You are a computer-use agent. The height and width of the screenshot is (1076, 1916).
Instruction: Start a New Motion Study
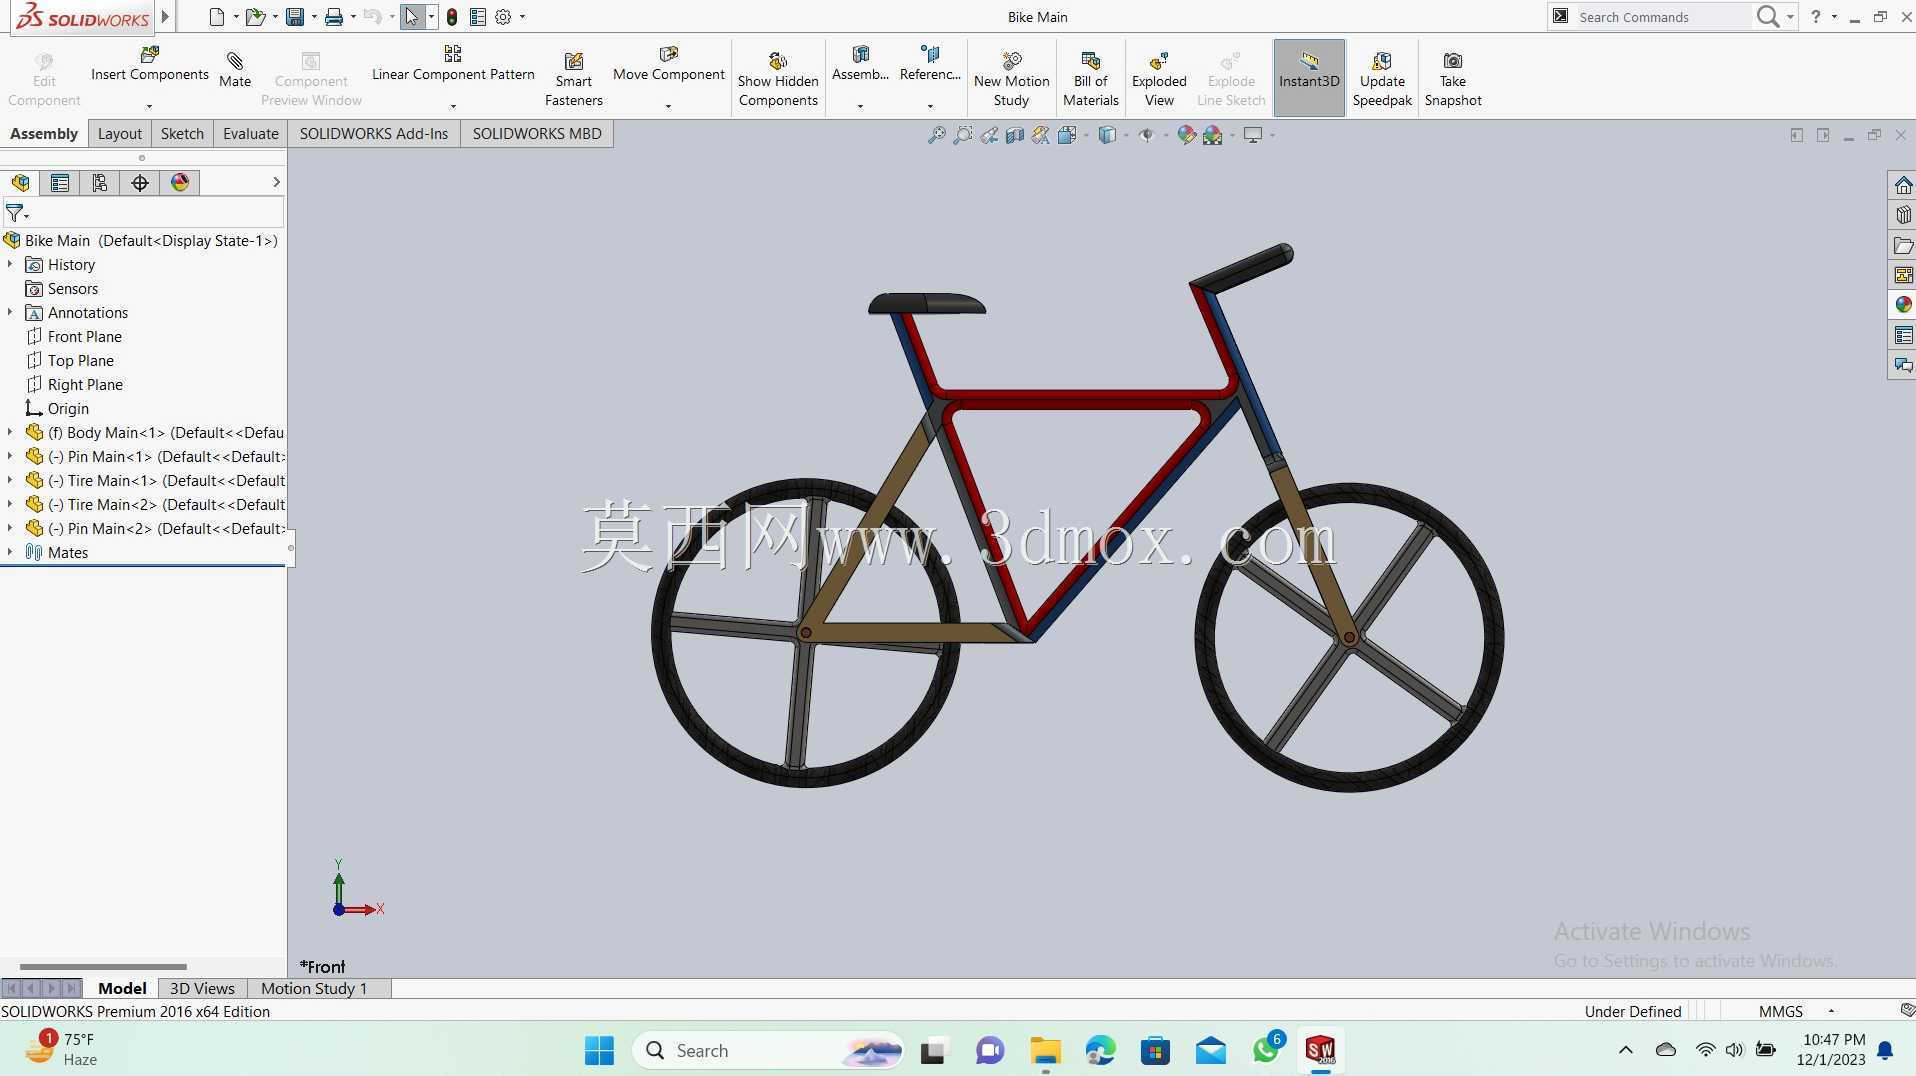tap(1012, 79)
